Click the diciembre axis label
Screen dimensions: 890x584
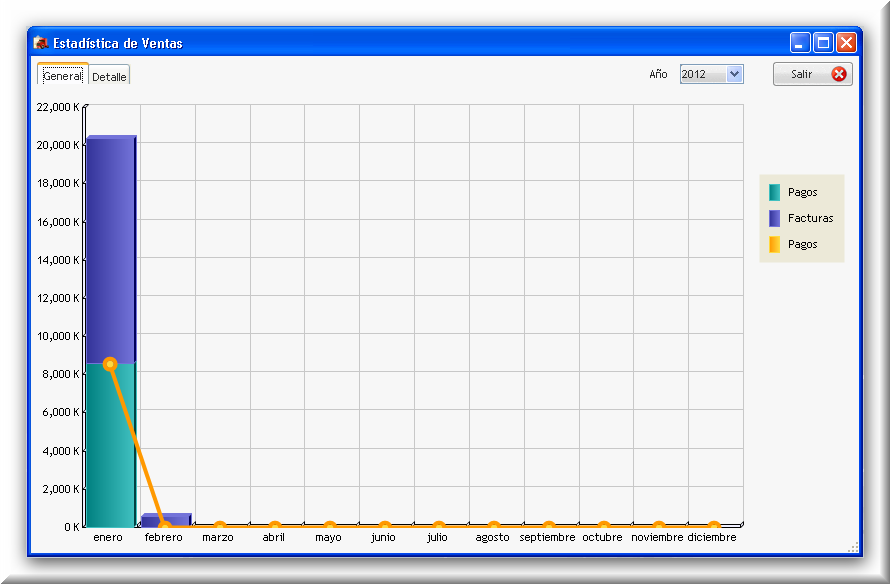[x=712, y=537]
